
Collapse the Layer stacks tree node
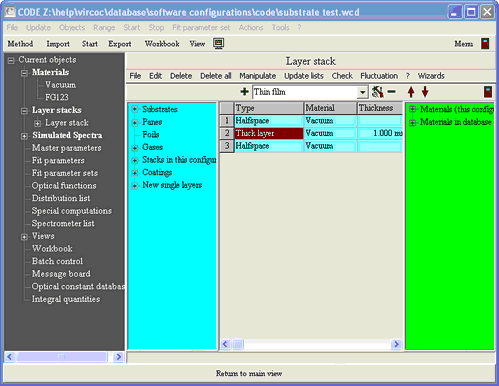coord(24,111)
